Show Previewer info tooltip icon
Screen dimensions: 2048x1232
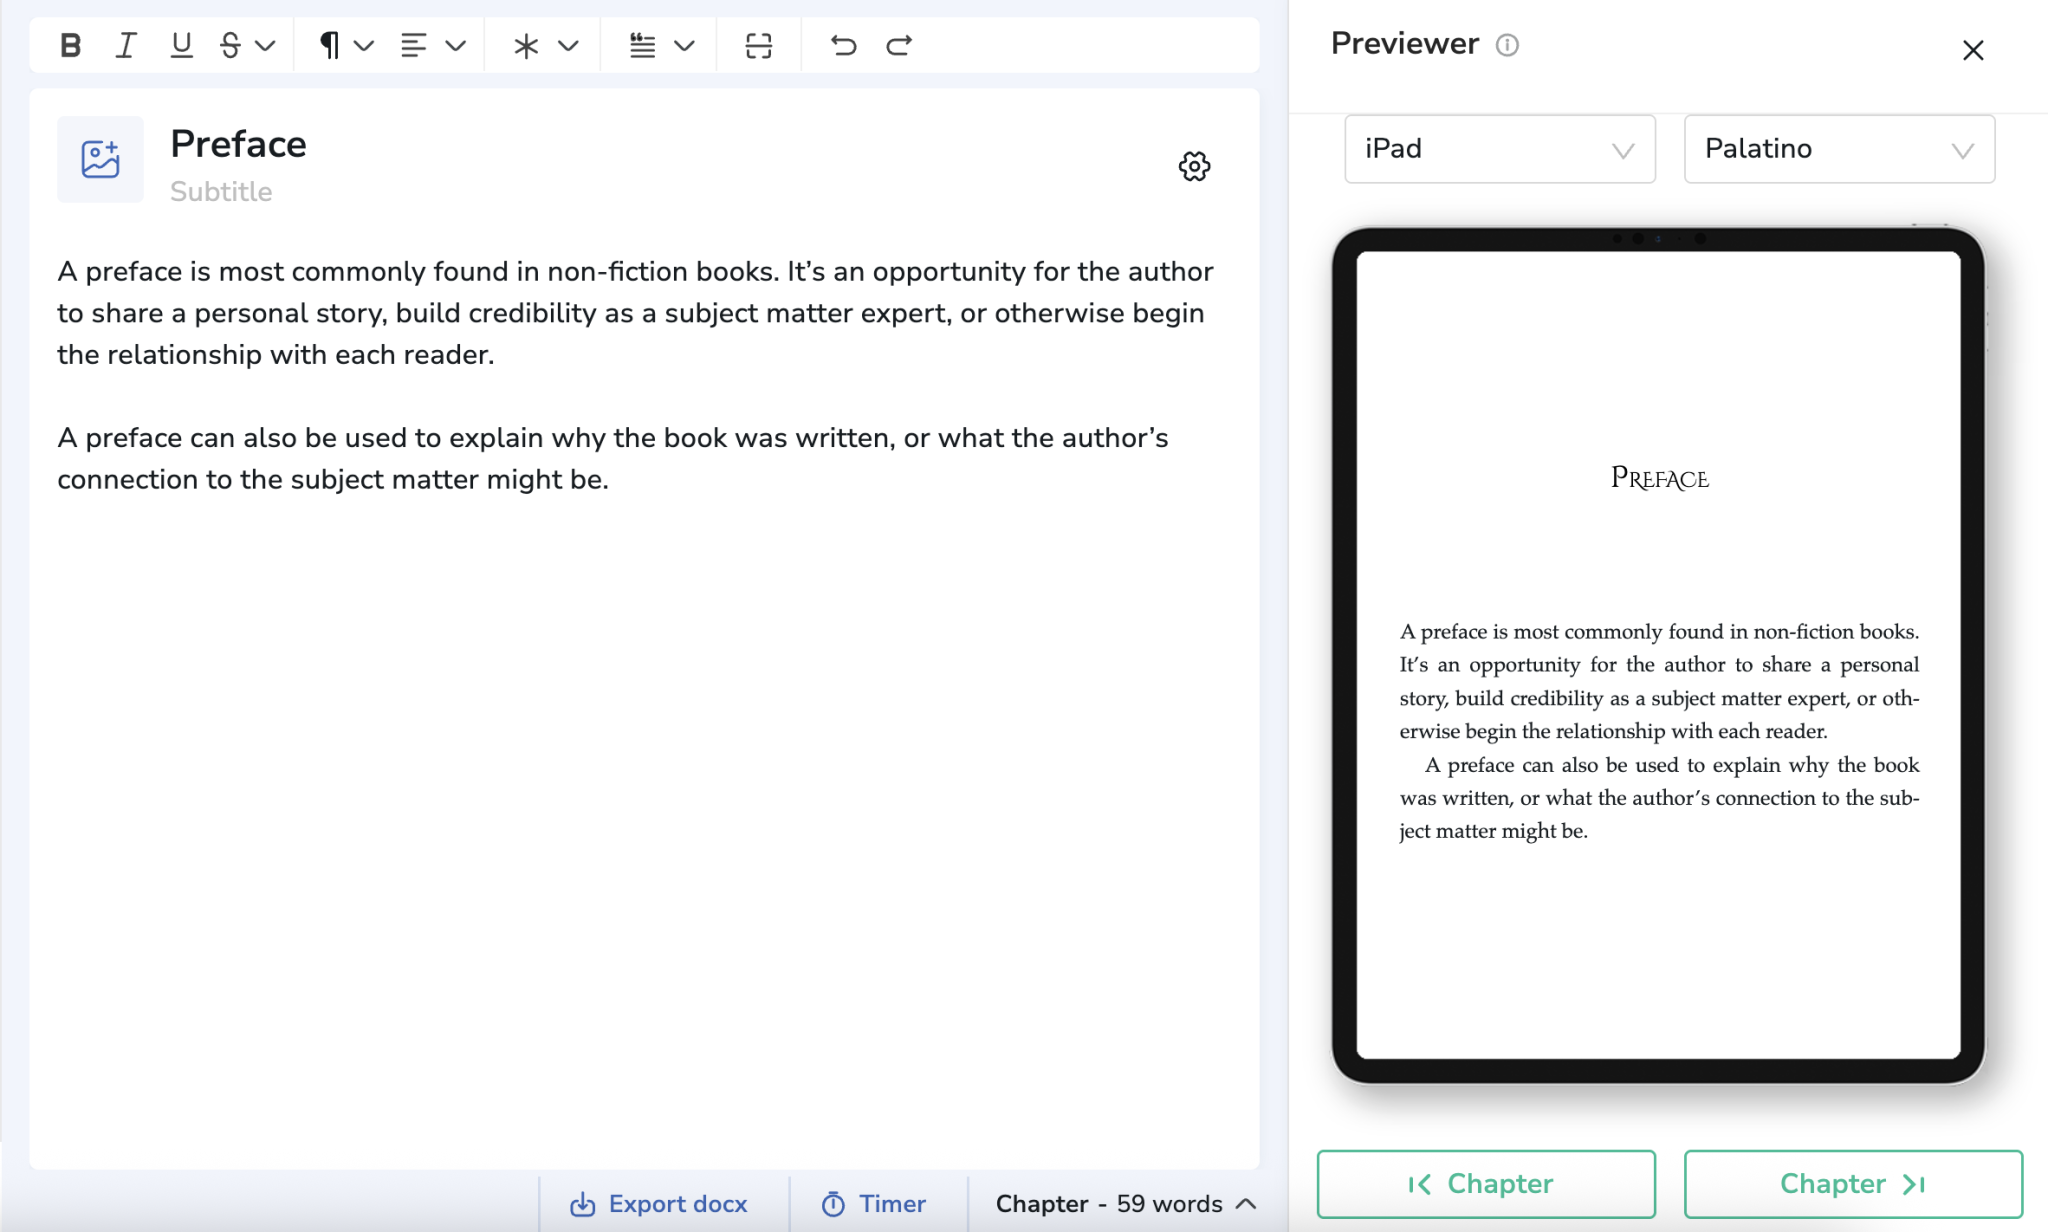point(1507,45)
